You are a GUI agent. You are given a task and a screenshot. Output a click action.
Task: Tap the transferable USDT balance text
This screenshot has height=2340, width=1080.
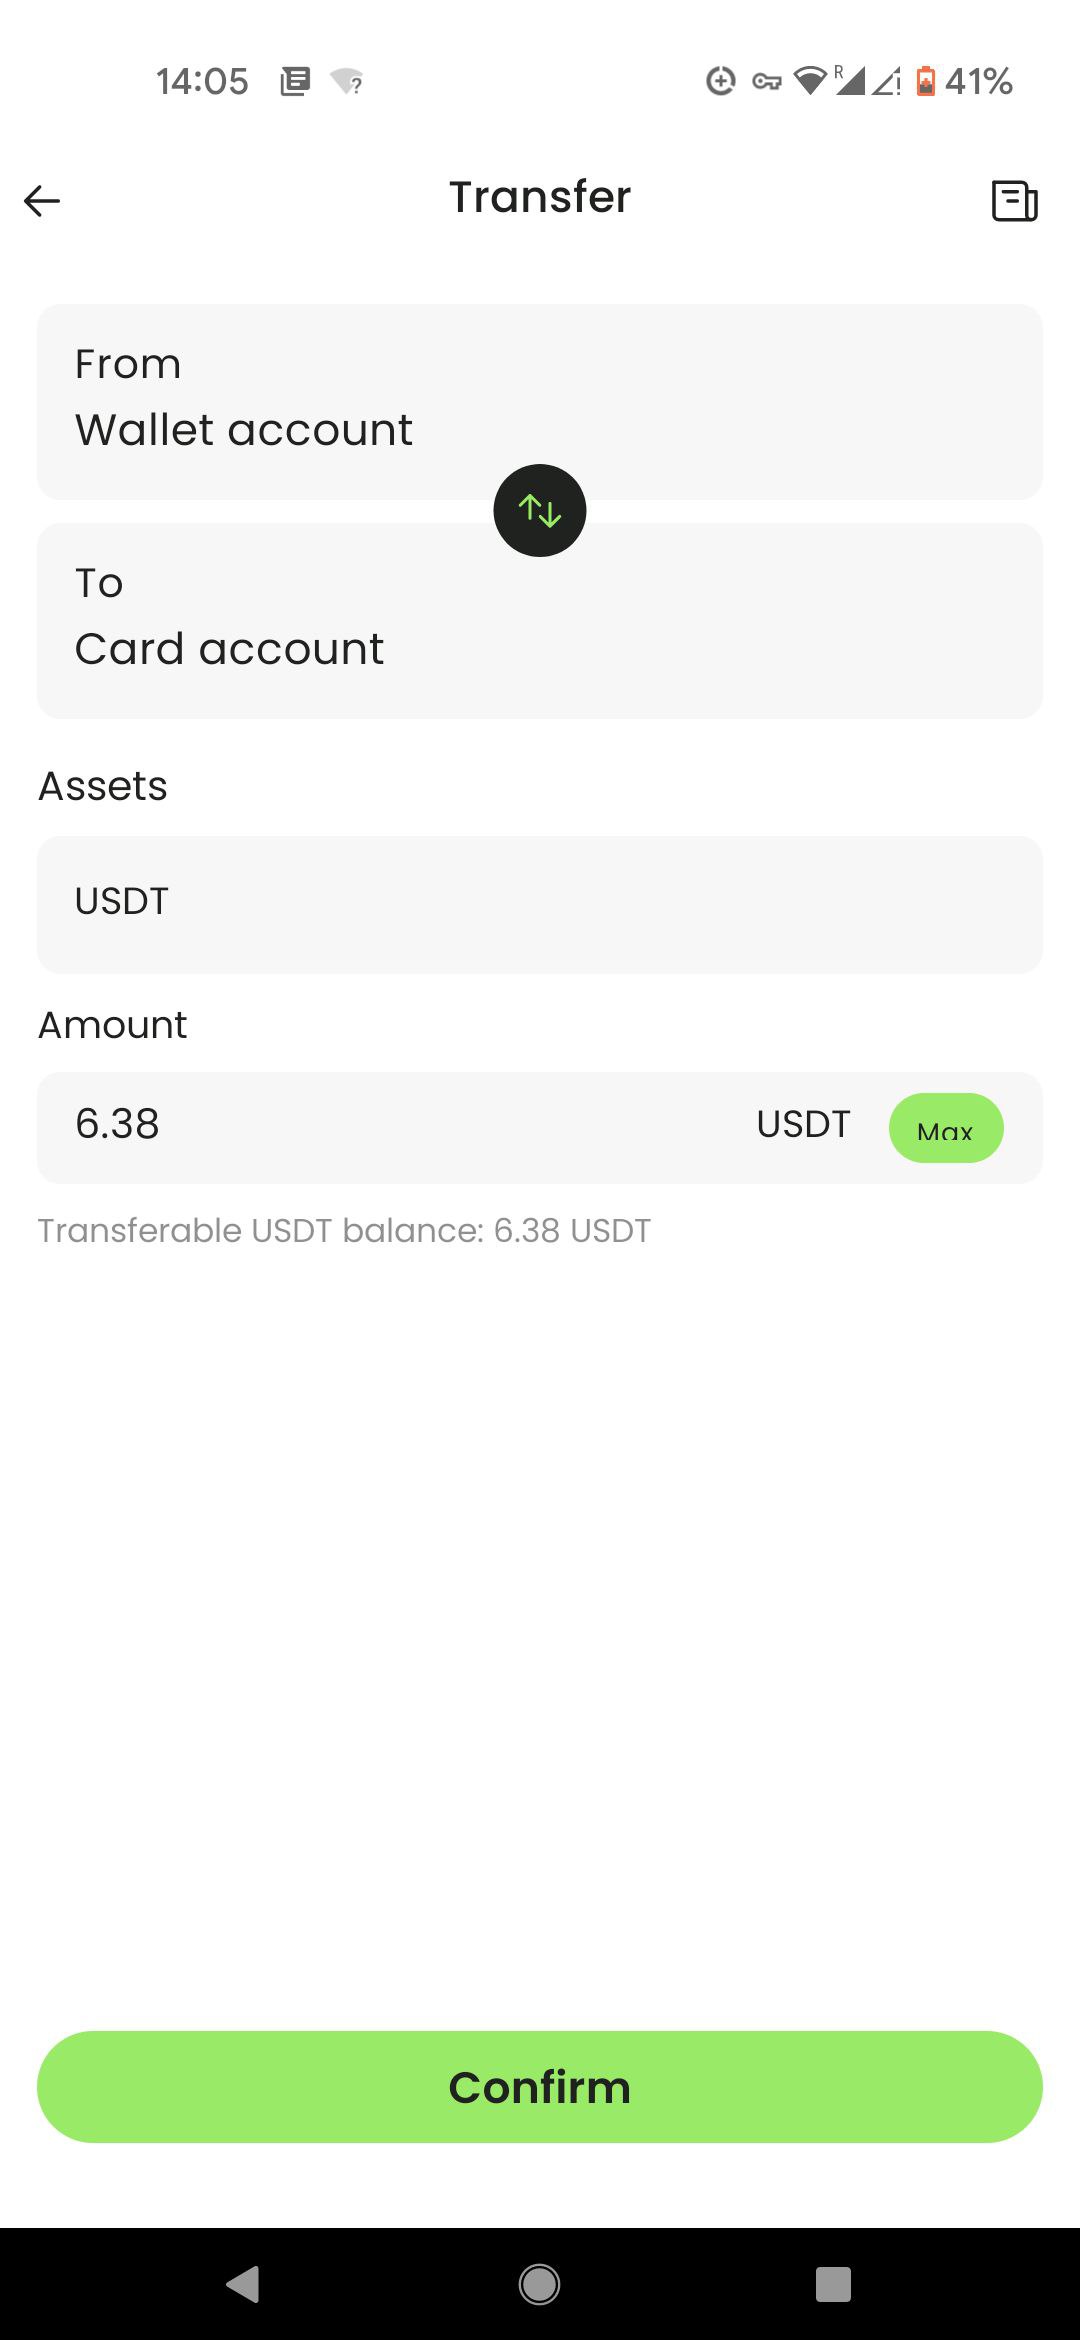(344, 1230)
